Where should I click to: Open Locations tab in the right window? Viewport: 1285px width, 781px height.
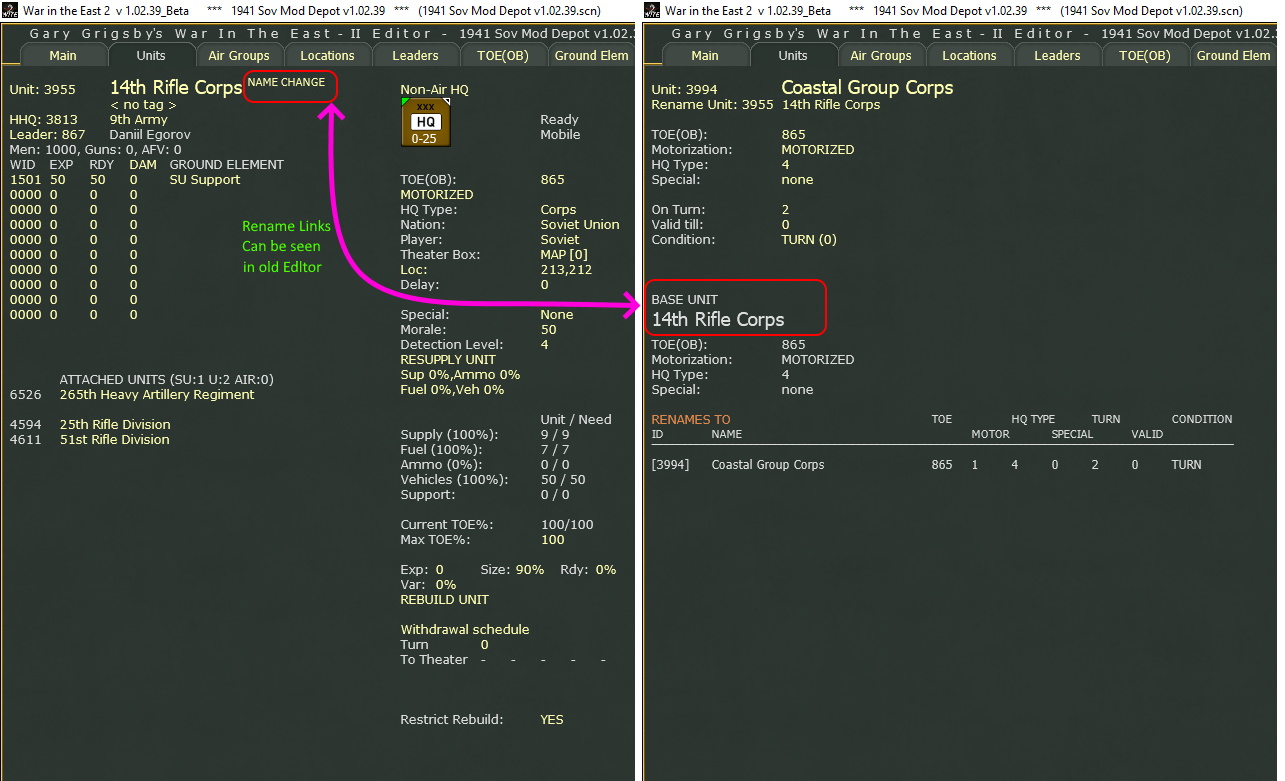pyautogui.click(x=969, y=56)
